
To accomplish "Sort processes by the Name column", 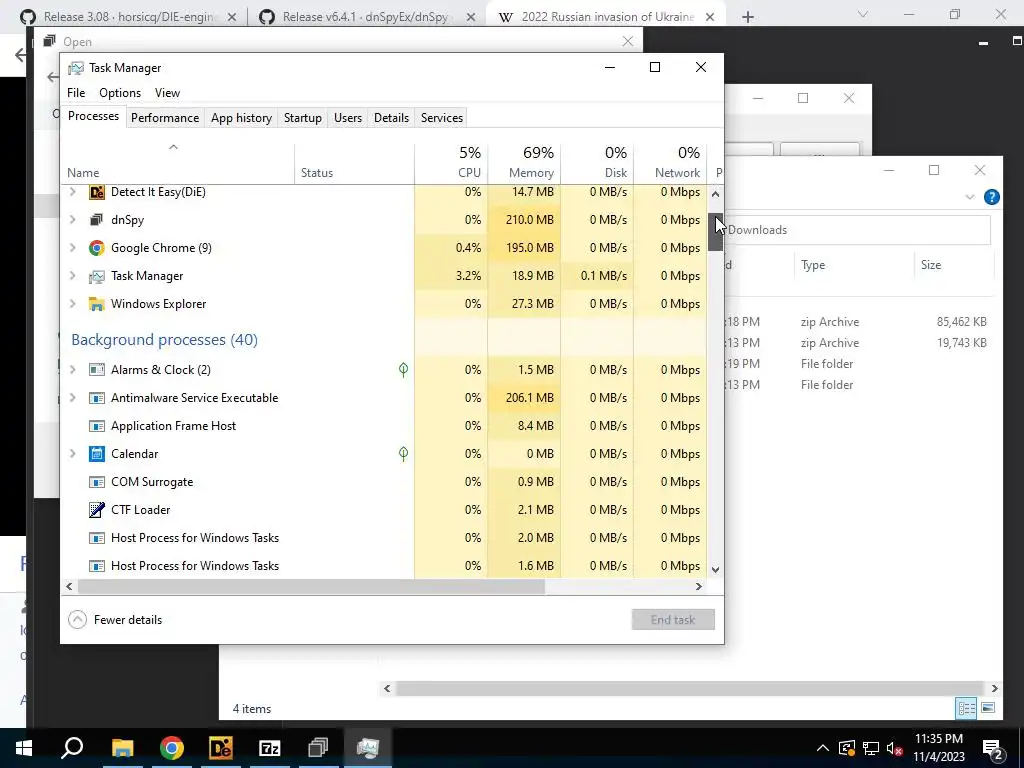I will [177, 161].
